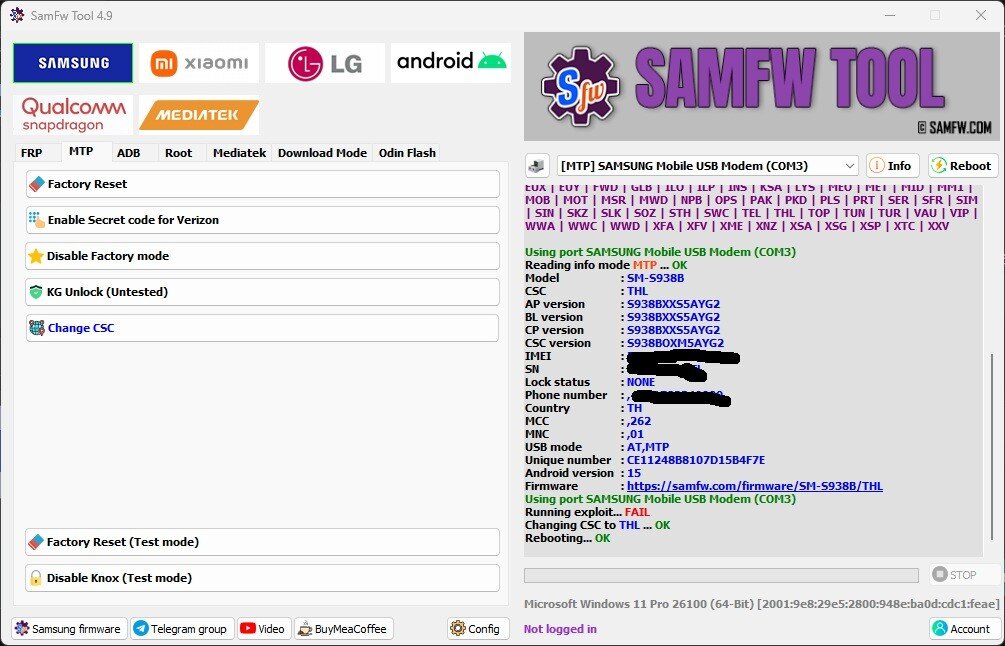Choose the Xiaomi brand logo tile
The image size is (1005, 646).
pos(199,63)
